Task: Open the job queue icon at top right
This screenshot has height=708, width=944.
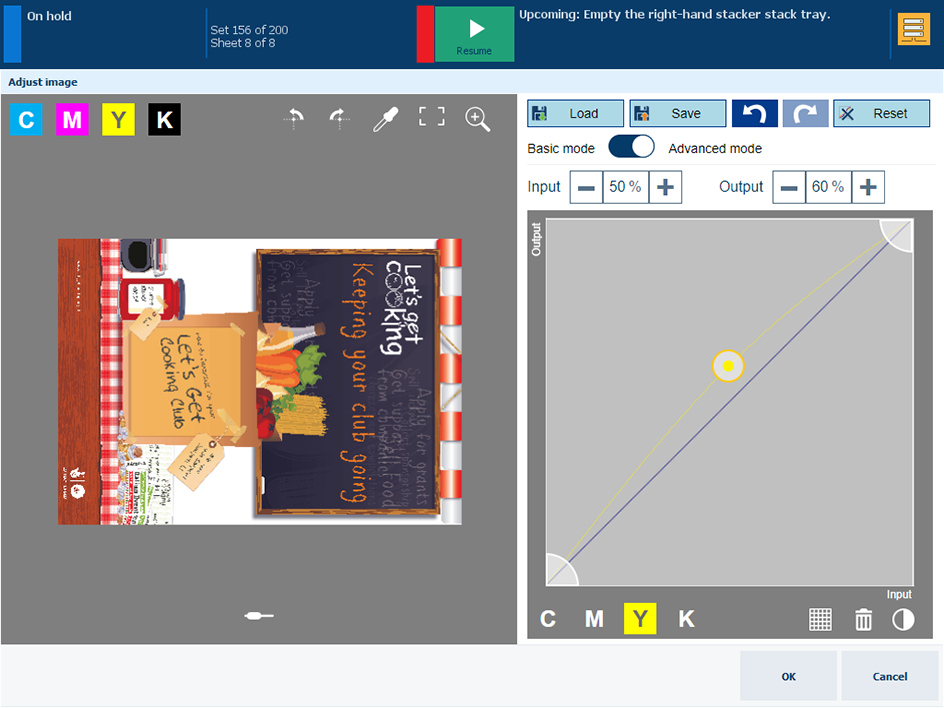Action: tap(913, 30)
